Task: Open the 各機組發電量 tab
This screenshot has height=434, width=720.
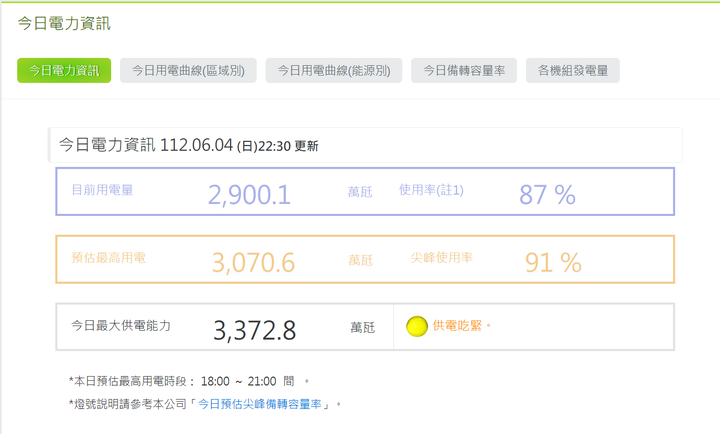Action: 573,70
